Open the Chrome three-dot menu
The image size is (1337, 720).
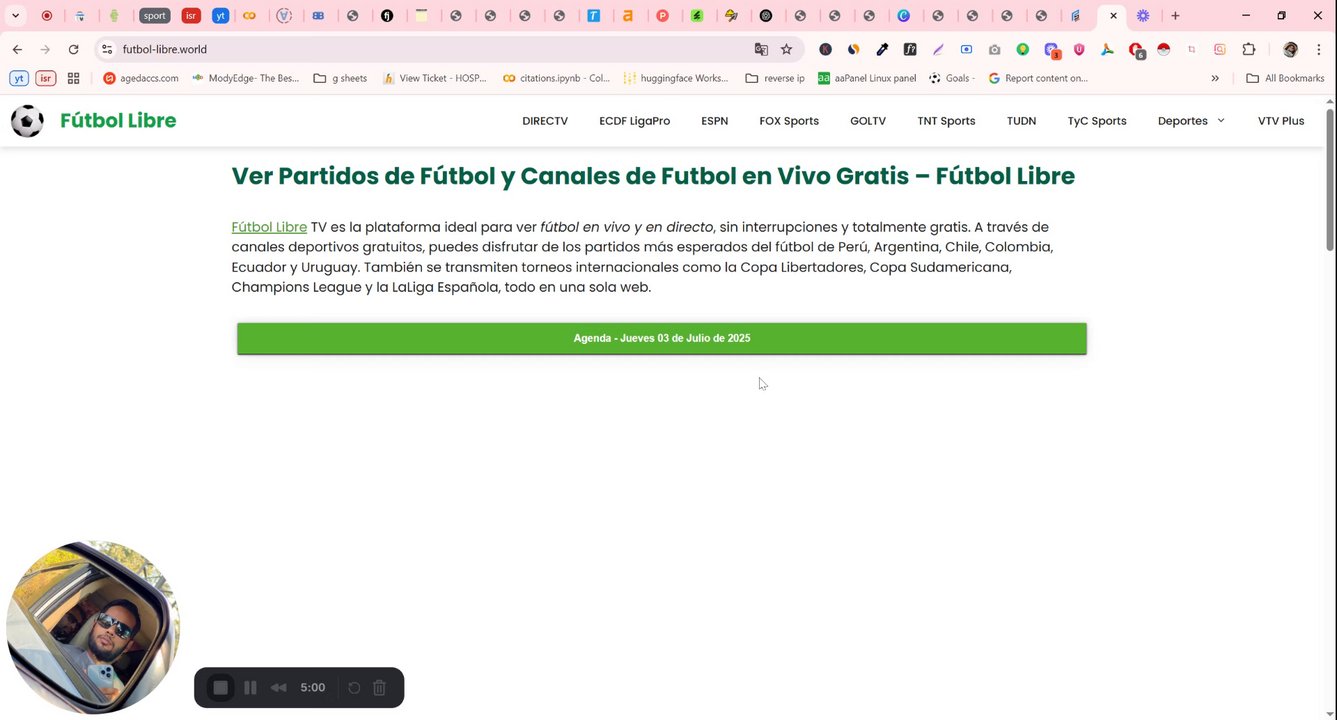(1319, 49)
